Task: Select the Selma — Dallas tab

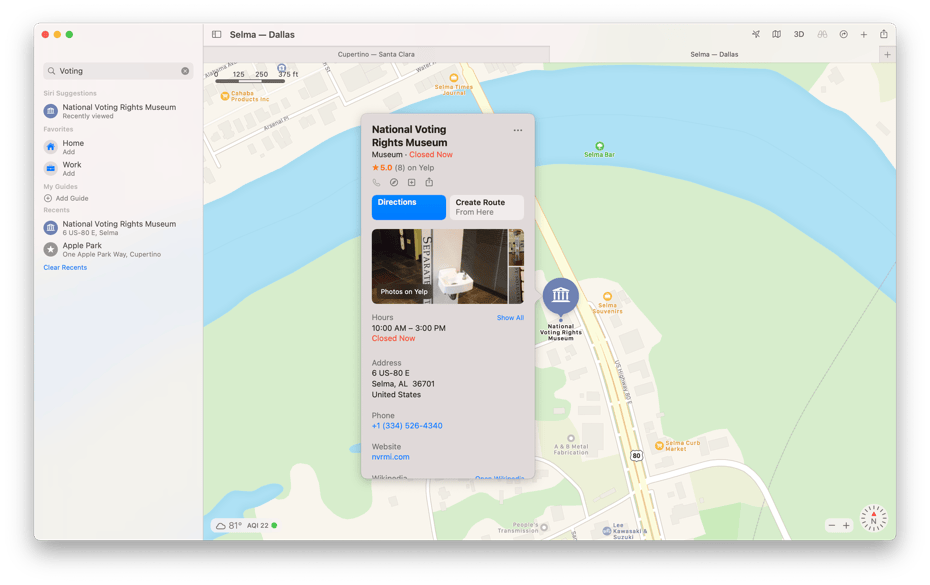Action: pyautogui.click(x=714, y=55)
